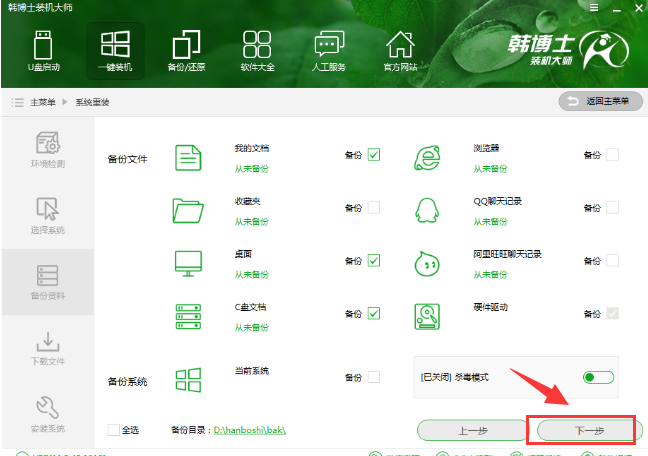Click 返回主菜单 button
Image resolution: width=648 pixels, height=456 pixels.
pos(600,101)
